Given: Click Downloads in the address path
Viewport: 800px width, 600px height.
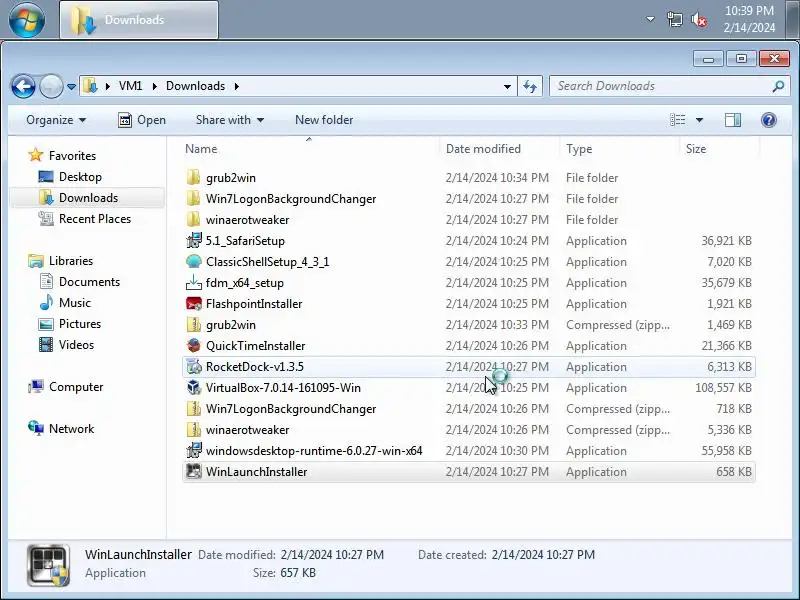Looking at the screenshot, I should (x=195, y=86).
